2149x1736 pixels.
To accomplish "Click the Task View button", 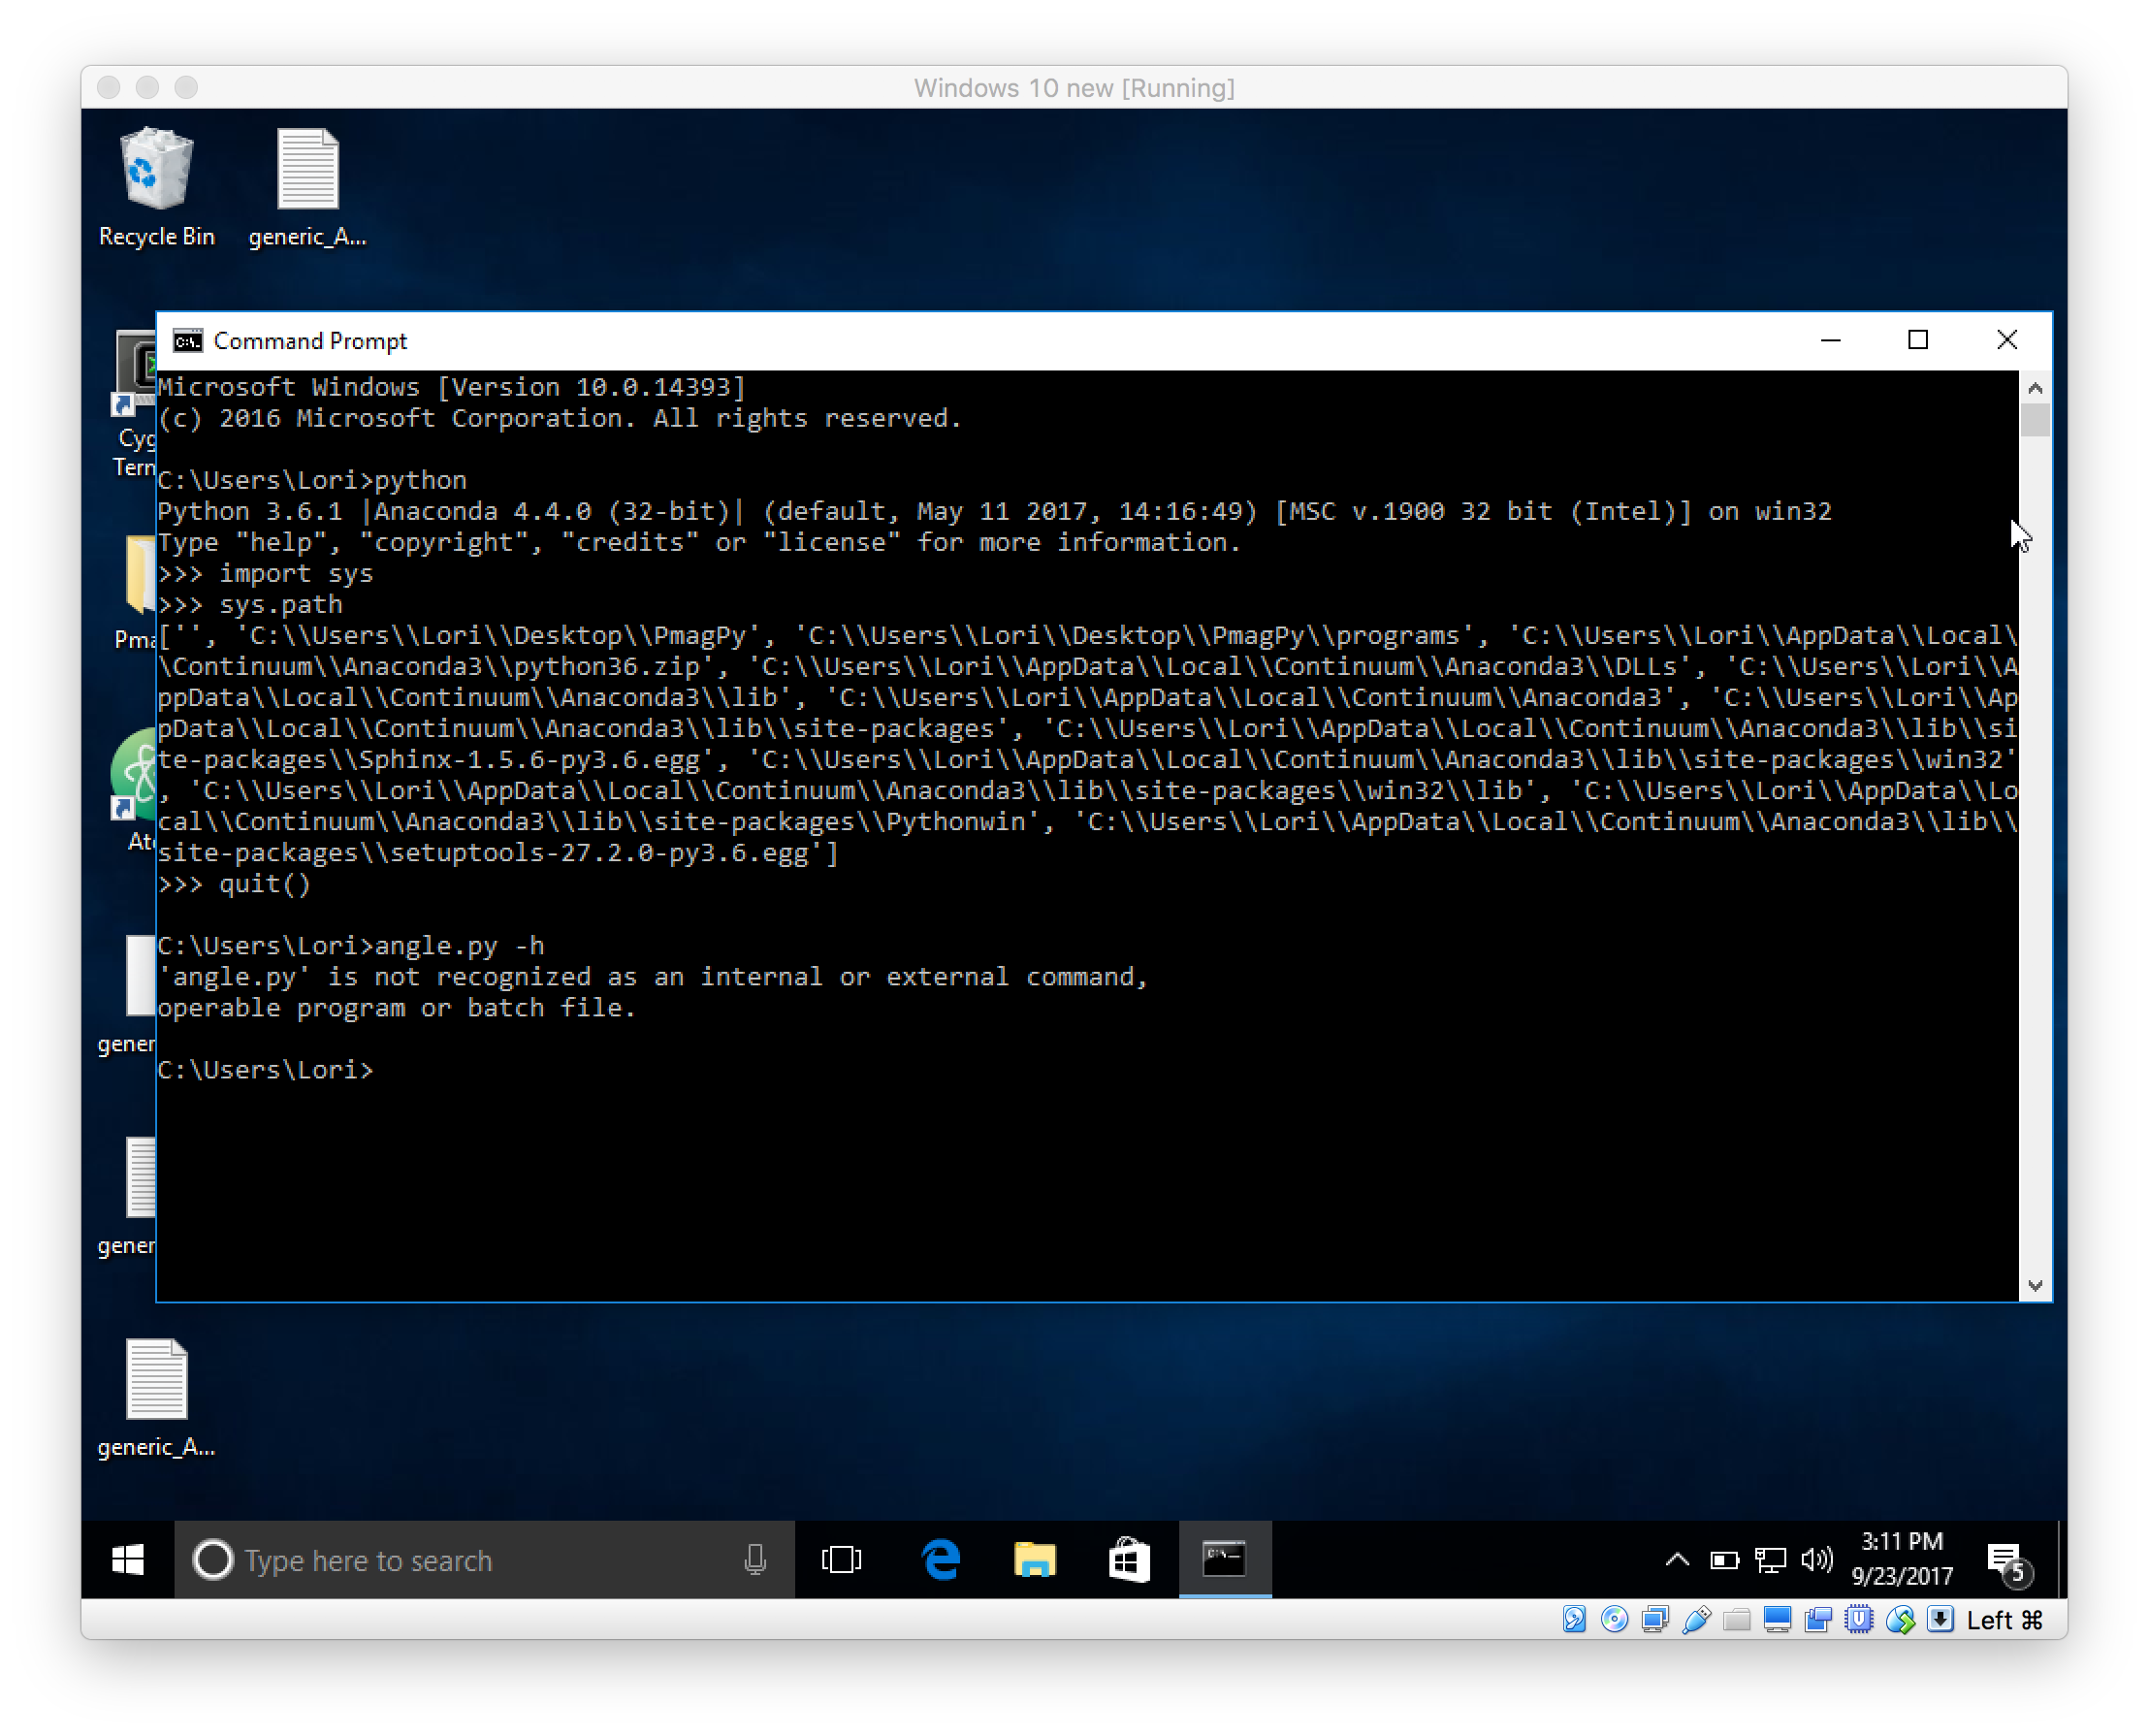I will pyautogui.click(x=841, y=1559).
